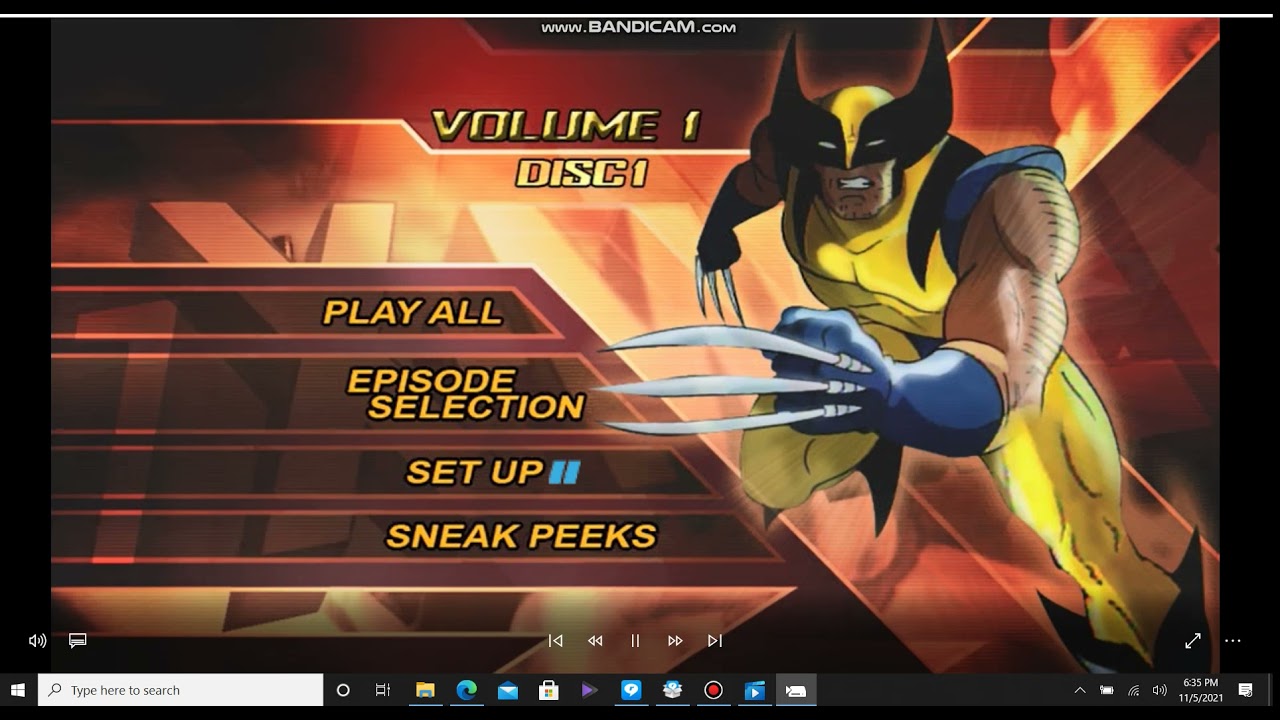Image resolution: width=1280 pixels, height=720 pixels.
Task: Fast forward the video
Action: click(x=675, y=641)
